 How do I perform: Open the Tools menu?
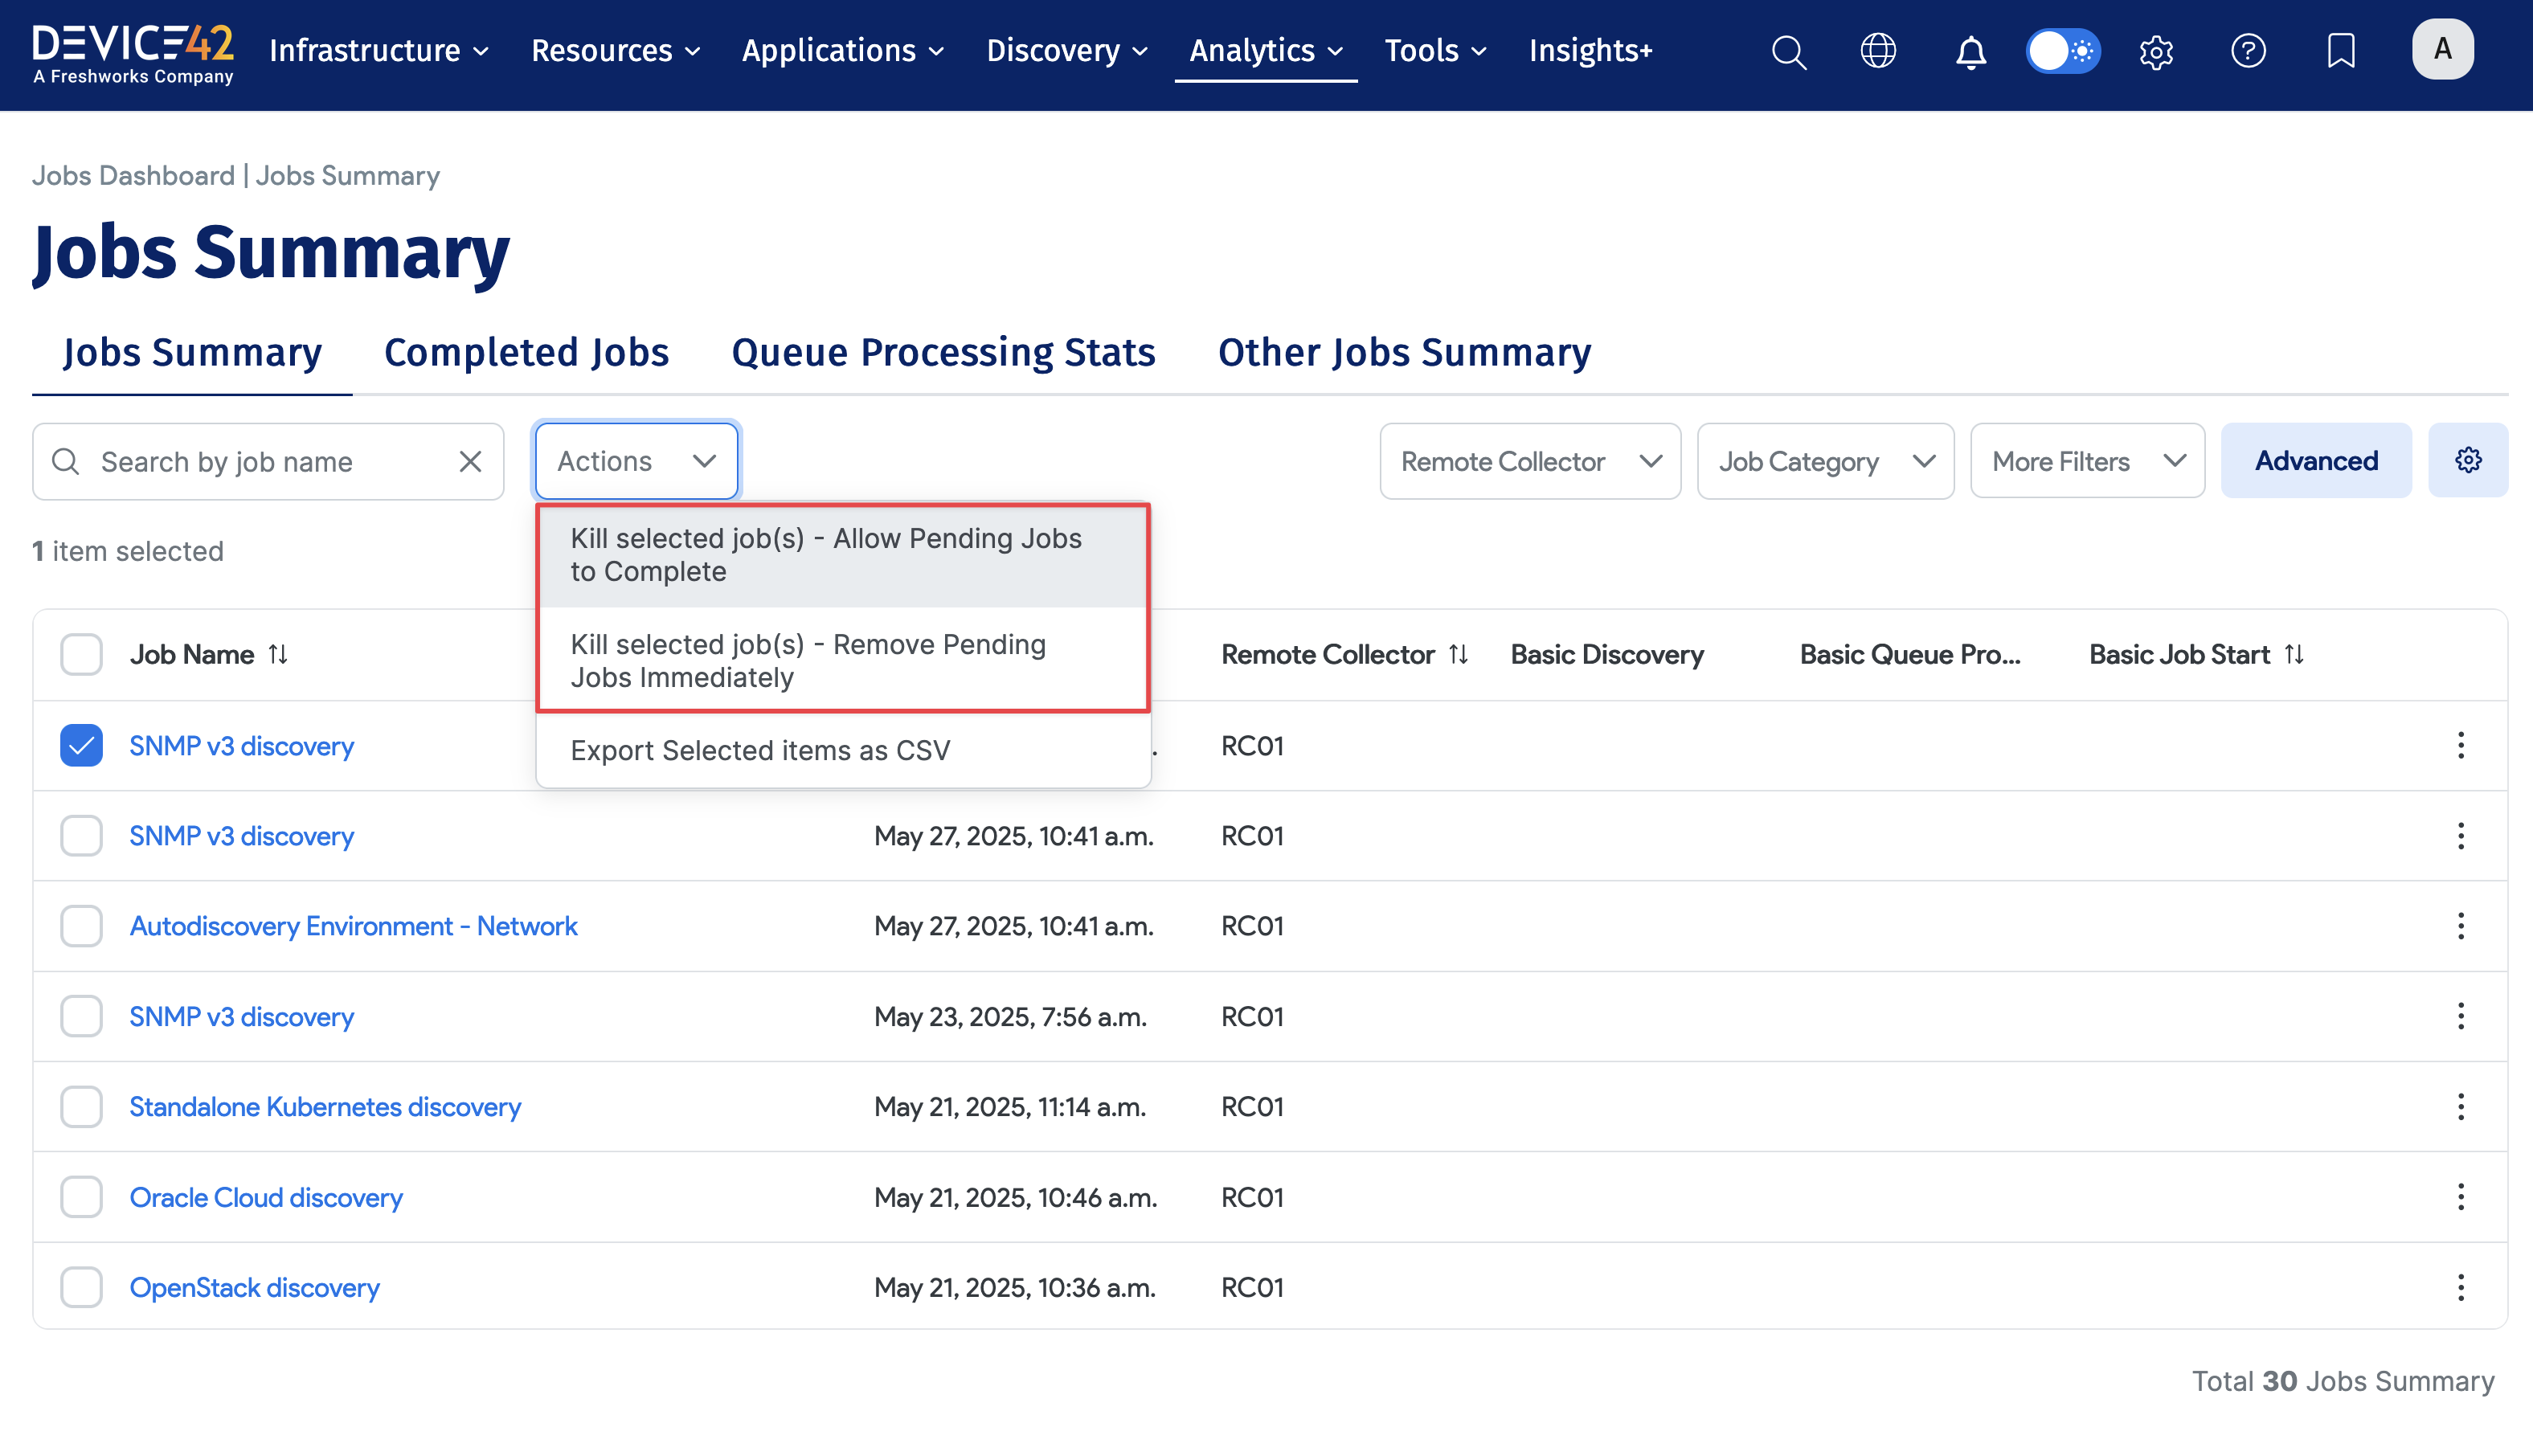click(1435, 50)
